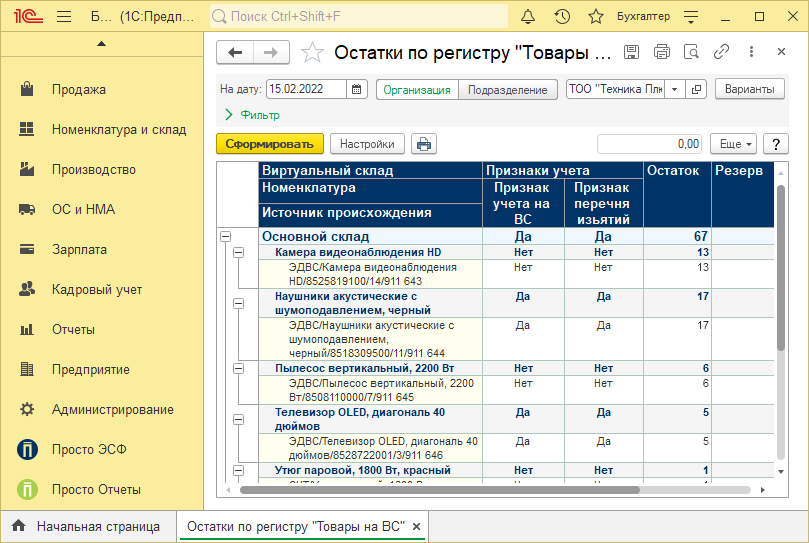Click the report horizontal scrollbar

coord(440,490)
